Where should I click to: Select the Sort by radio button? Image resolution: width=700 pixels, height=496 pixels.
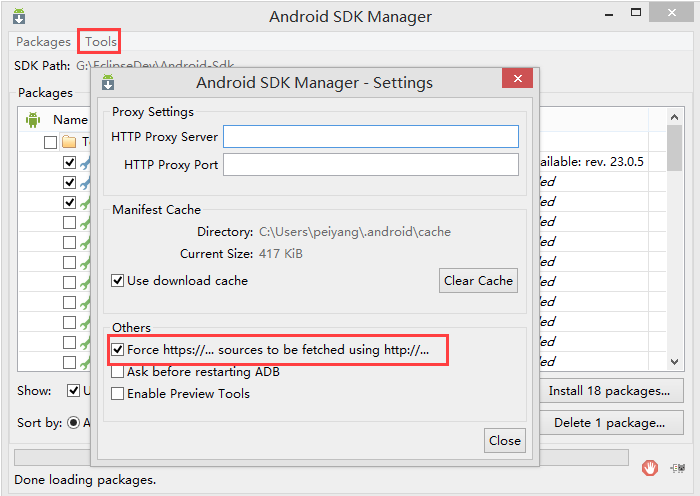tap(73, 422)
